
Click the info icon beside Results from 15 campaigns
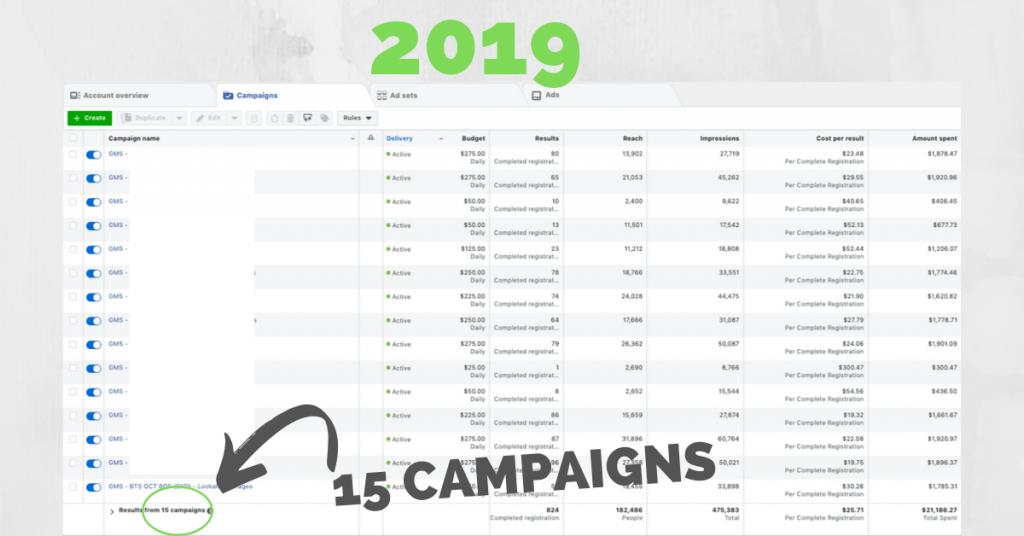tap(210, 510)
